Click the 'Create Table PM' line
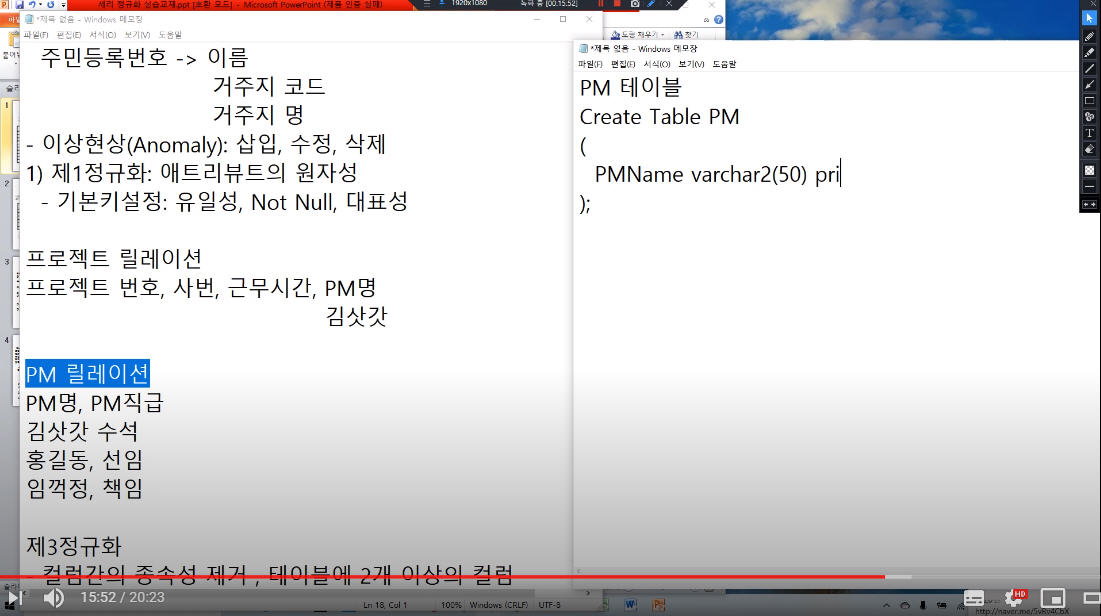Screen dimensions: 1101x616 coord(659,117)
